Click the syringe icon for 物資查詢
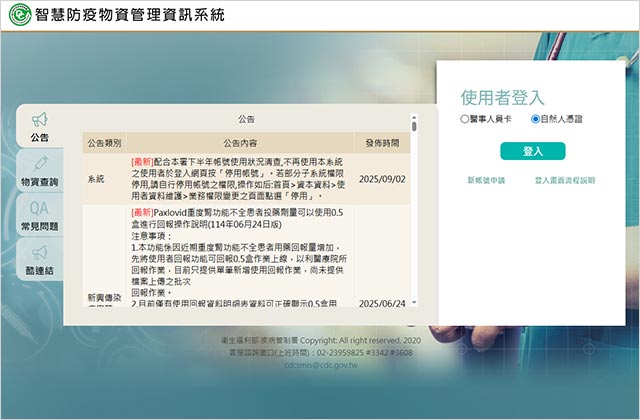The height and width of the screenshot is (420, 640). (40, 164)
